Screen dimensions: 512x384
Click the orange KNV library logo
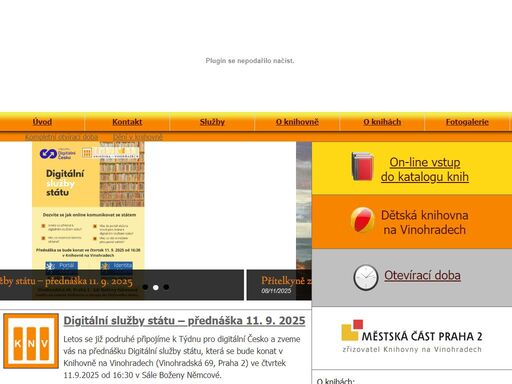31,341
